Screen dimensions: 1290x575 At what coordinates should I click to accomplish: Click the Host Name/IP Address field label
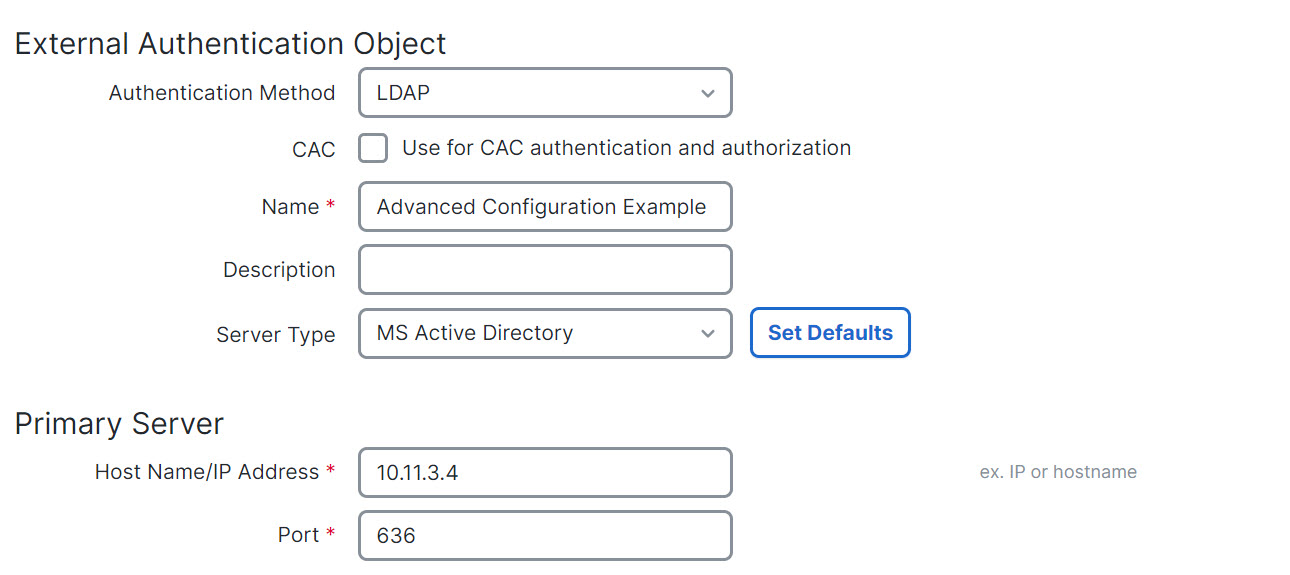coord(207,472)
